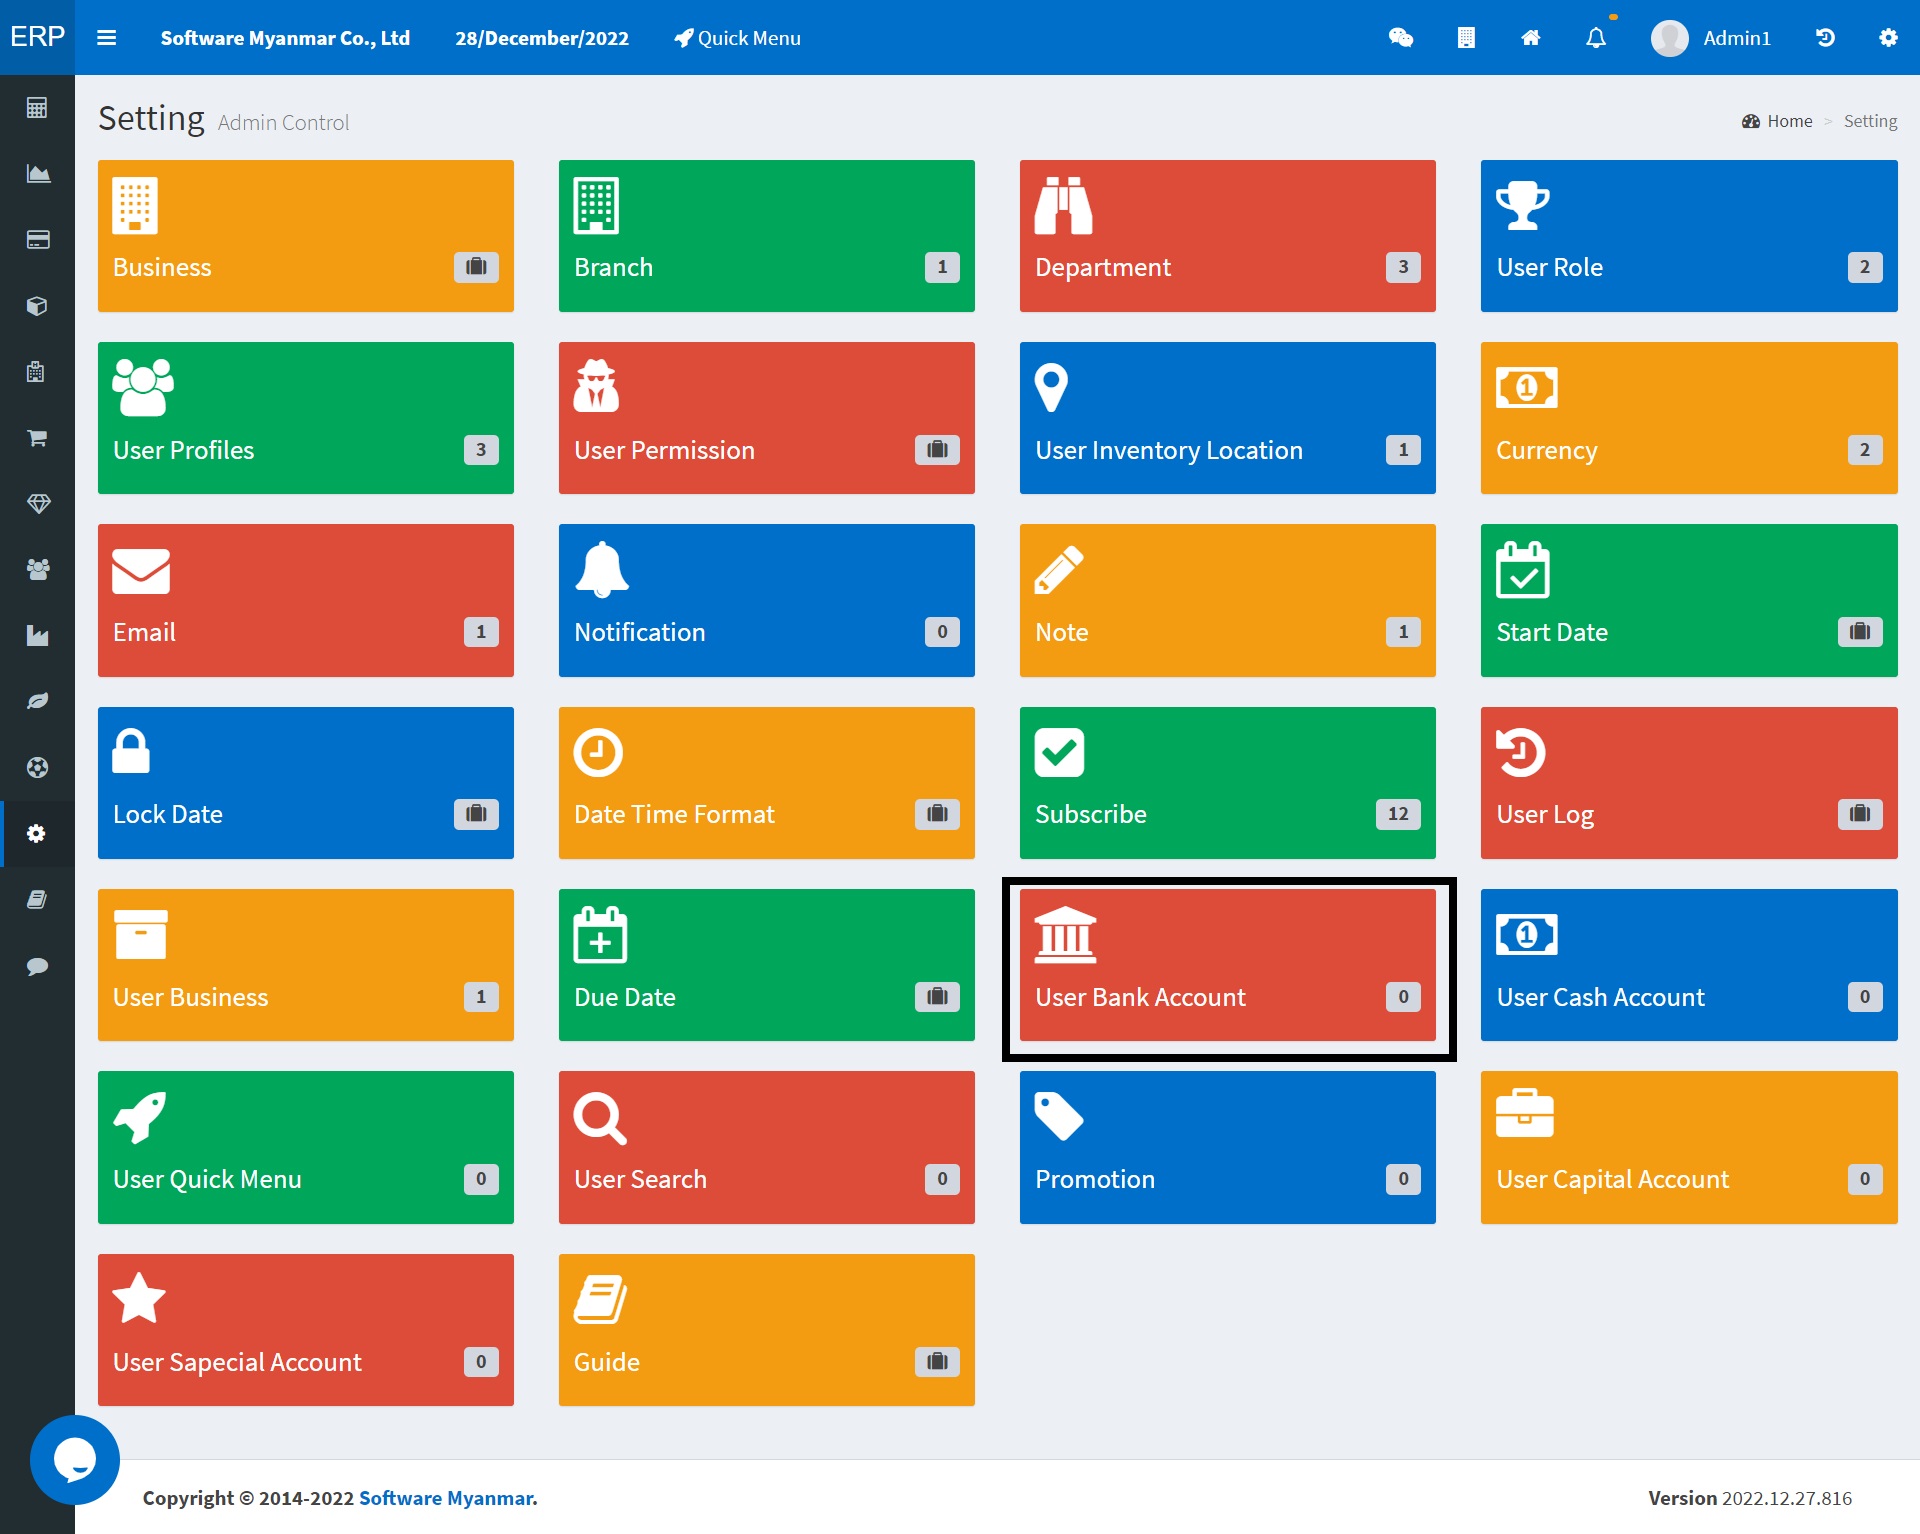The height and width of the screenshot is (1534, 1920).
Task: Open notifications bell in top bar
Action: tap(1596, 38)
